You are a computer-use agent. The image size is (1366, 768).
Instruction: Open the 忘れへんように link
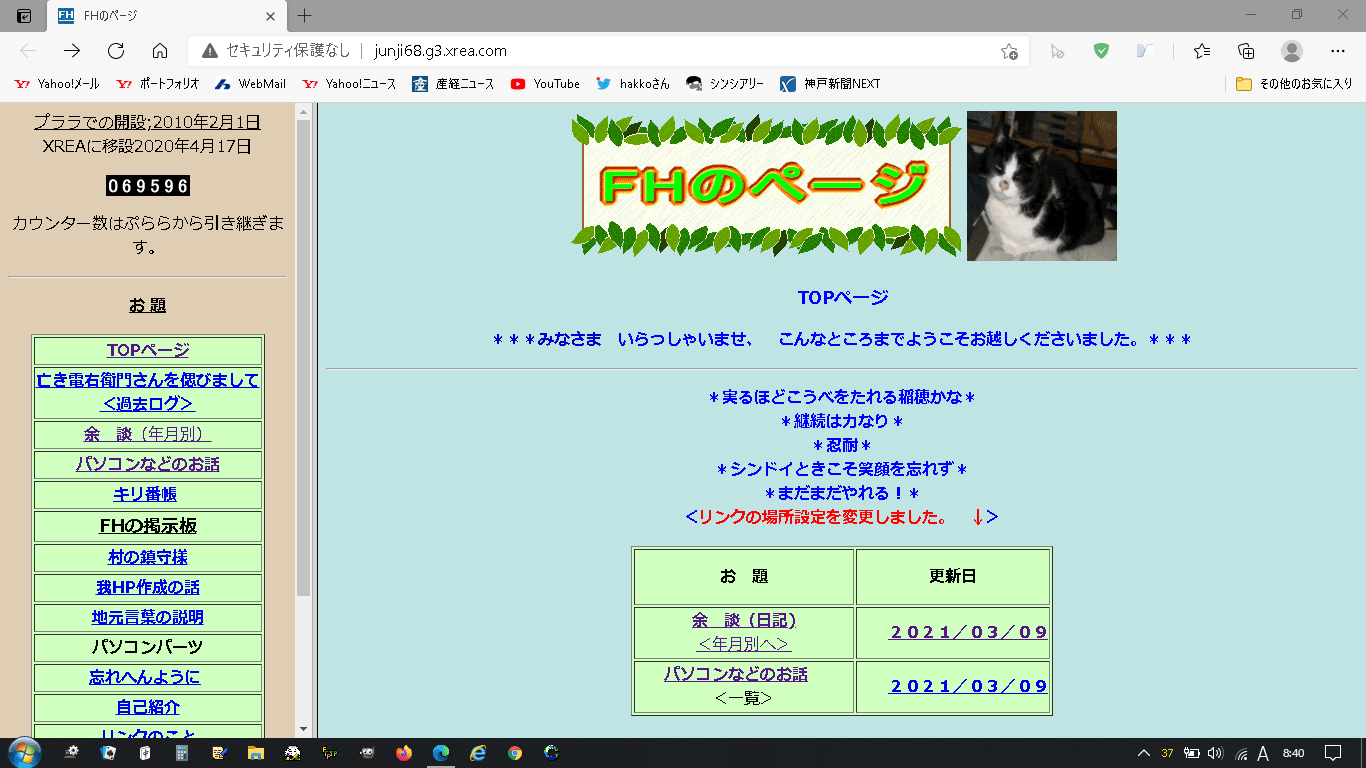point(145,677)
